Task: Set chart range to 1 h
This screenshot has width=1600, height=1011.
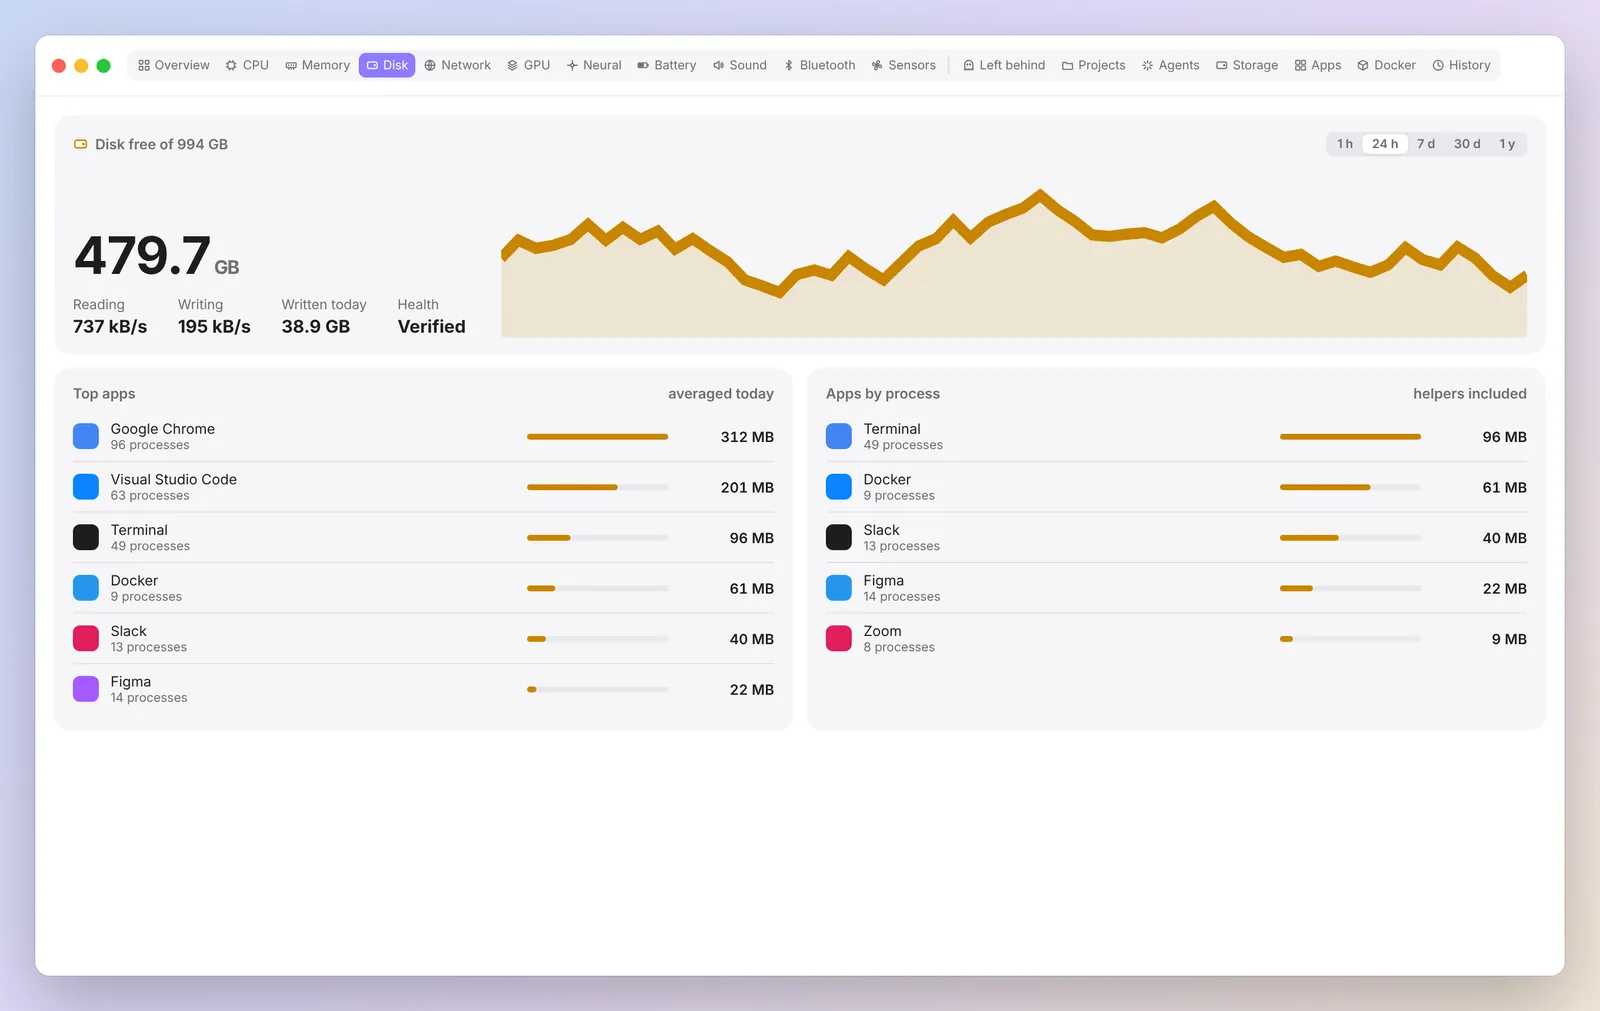Action: click(1345, 144)
